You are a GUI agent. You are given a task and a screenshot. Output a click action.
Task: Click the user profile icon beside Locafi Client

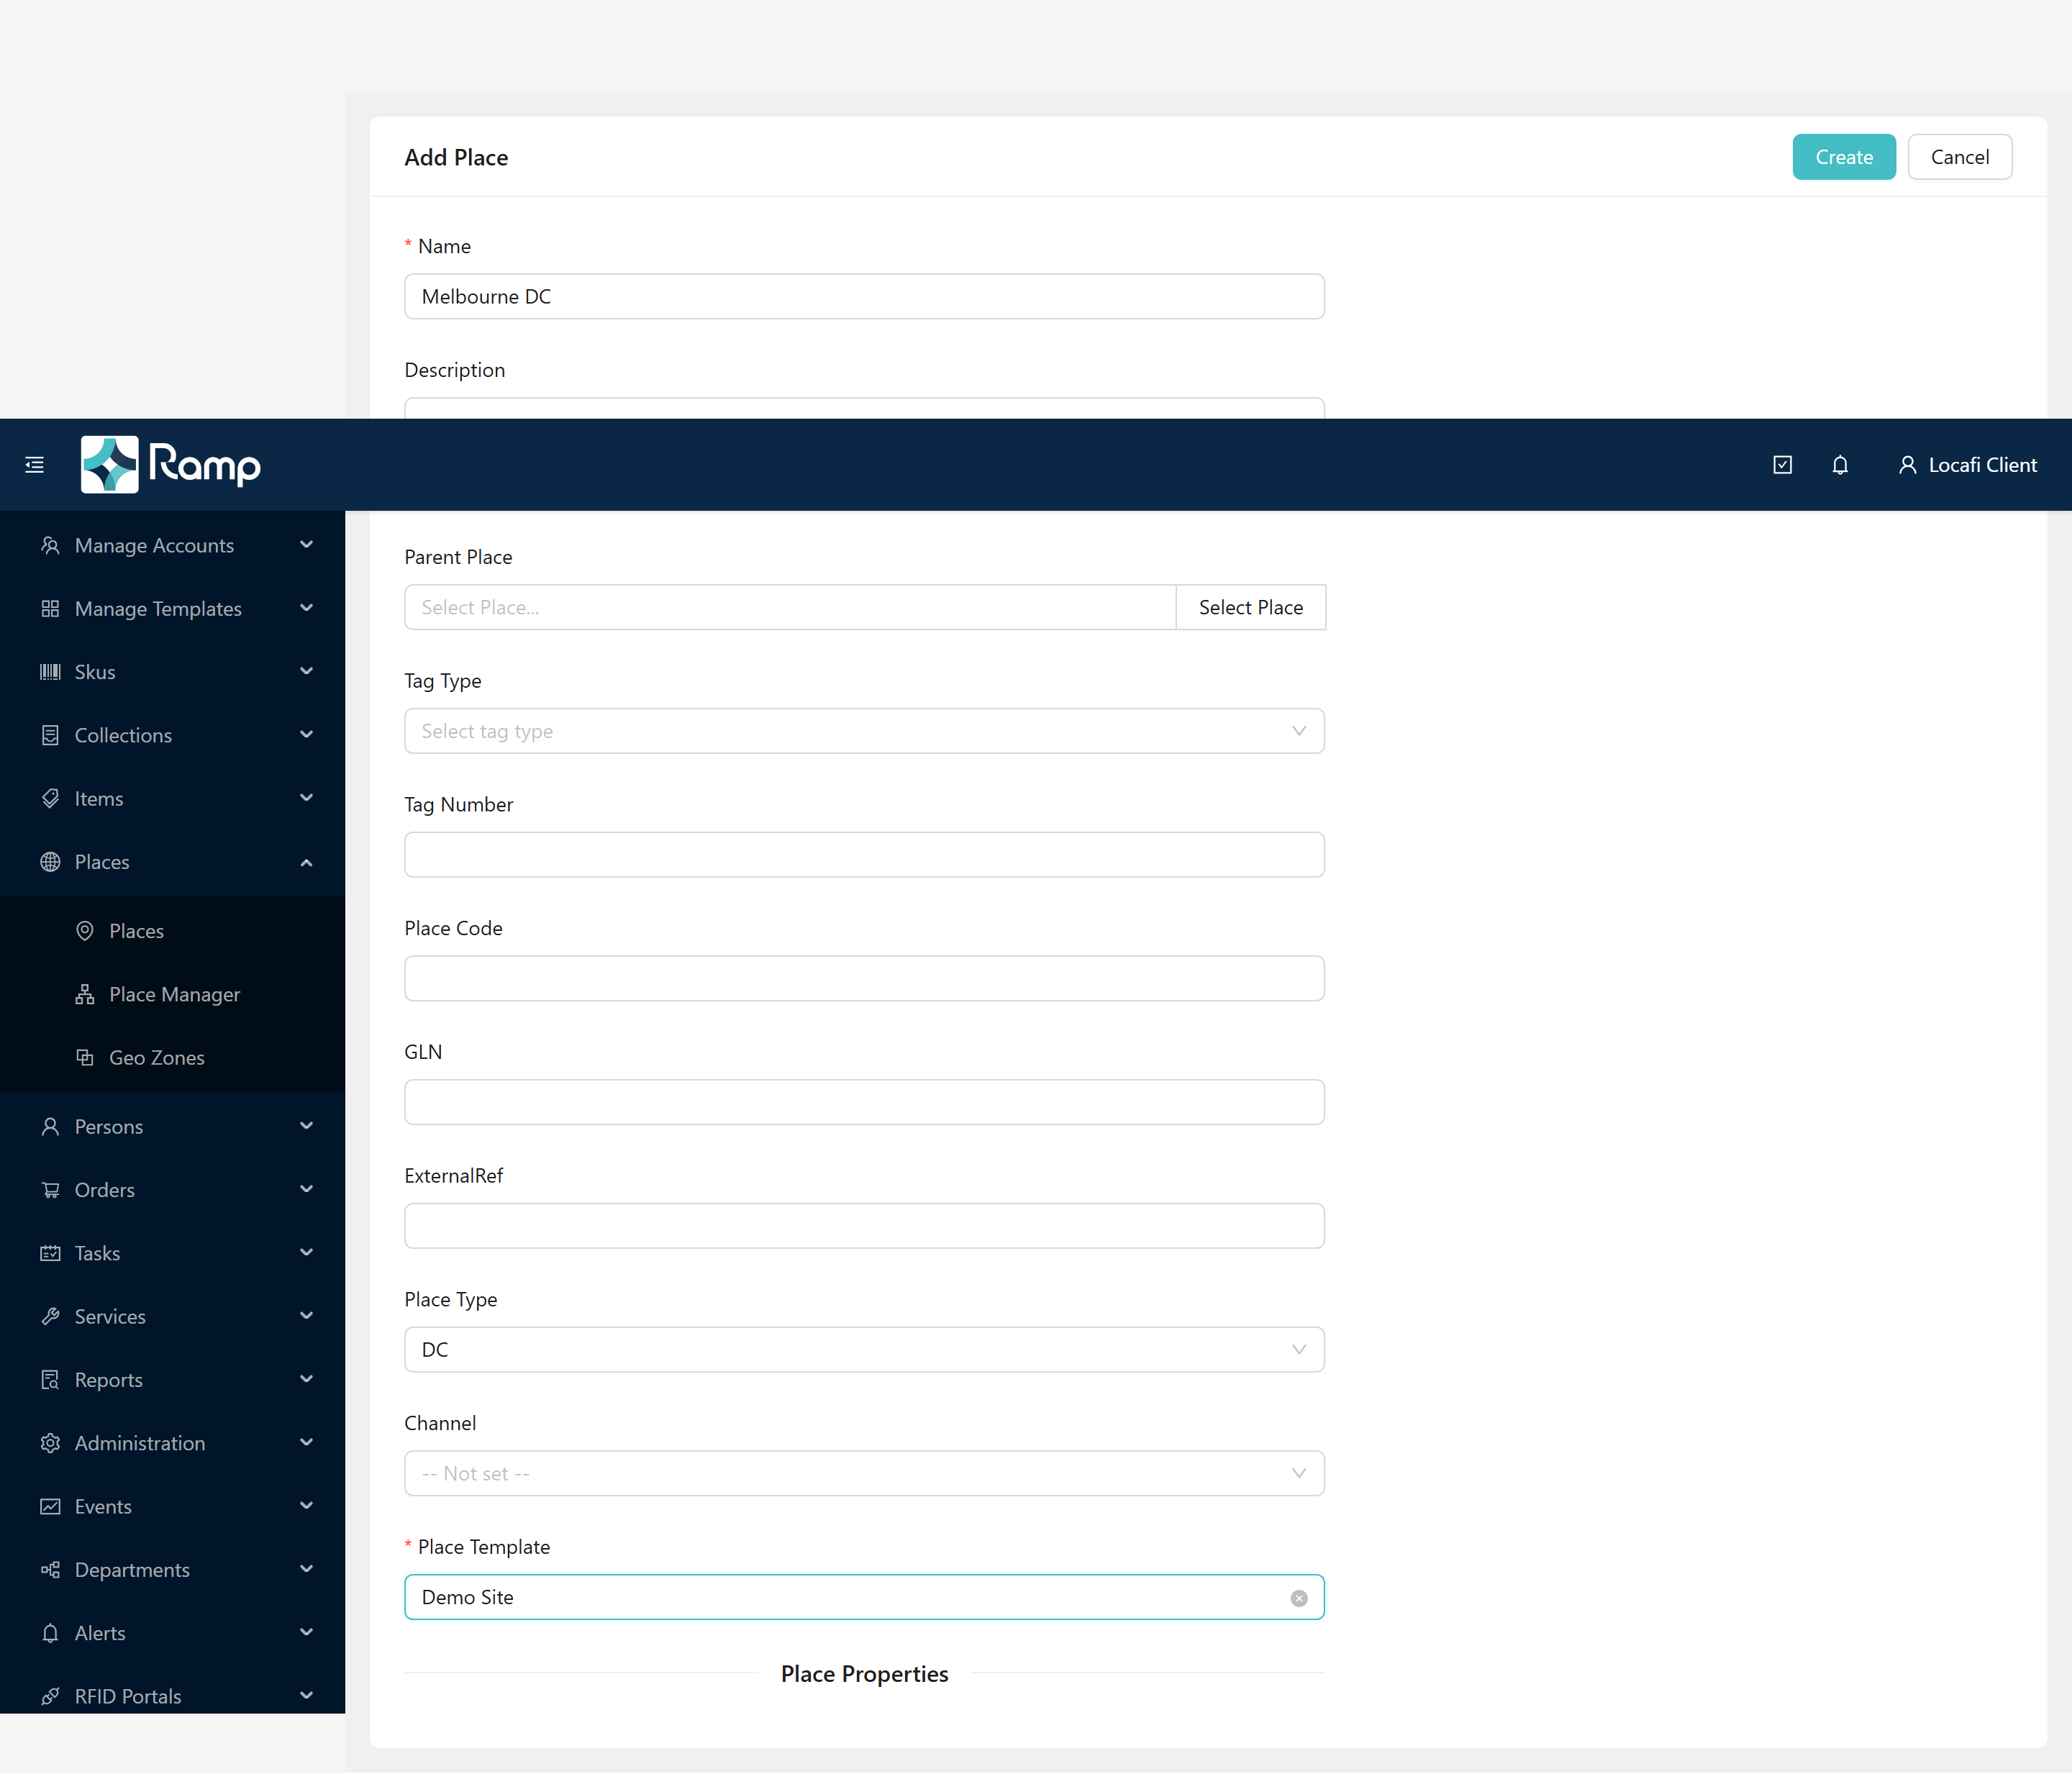[1908, 465]
